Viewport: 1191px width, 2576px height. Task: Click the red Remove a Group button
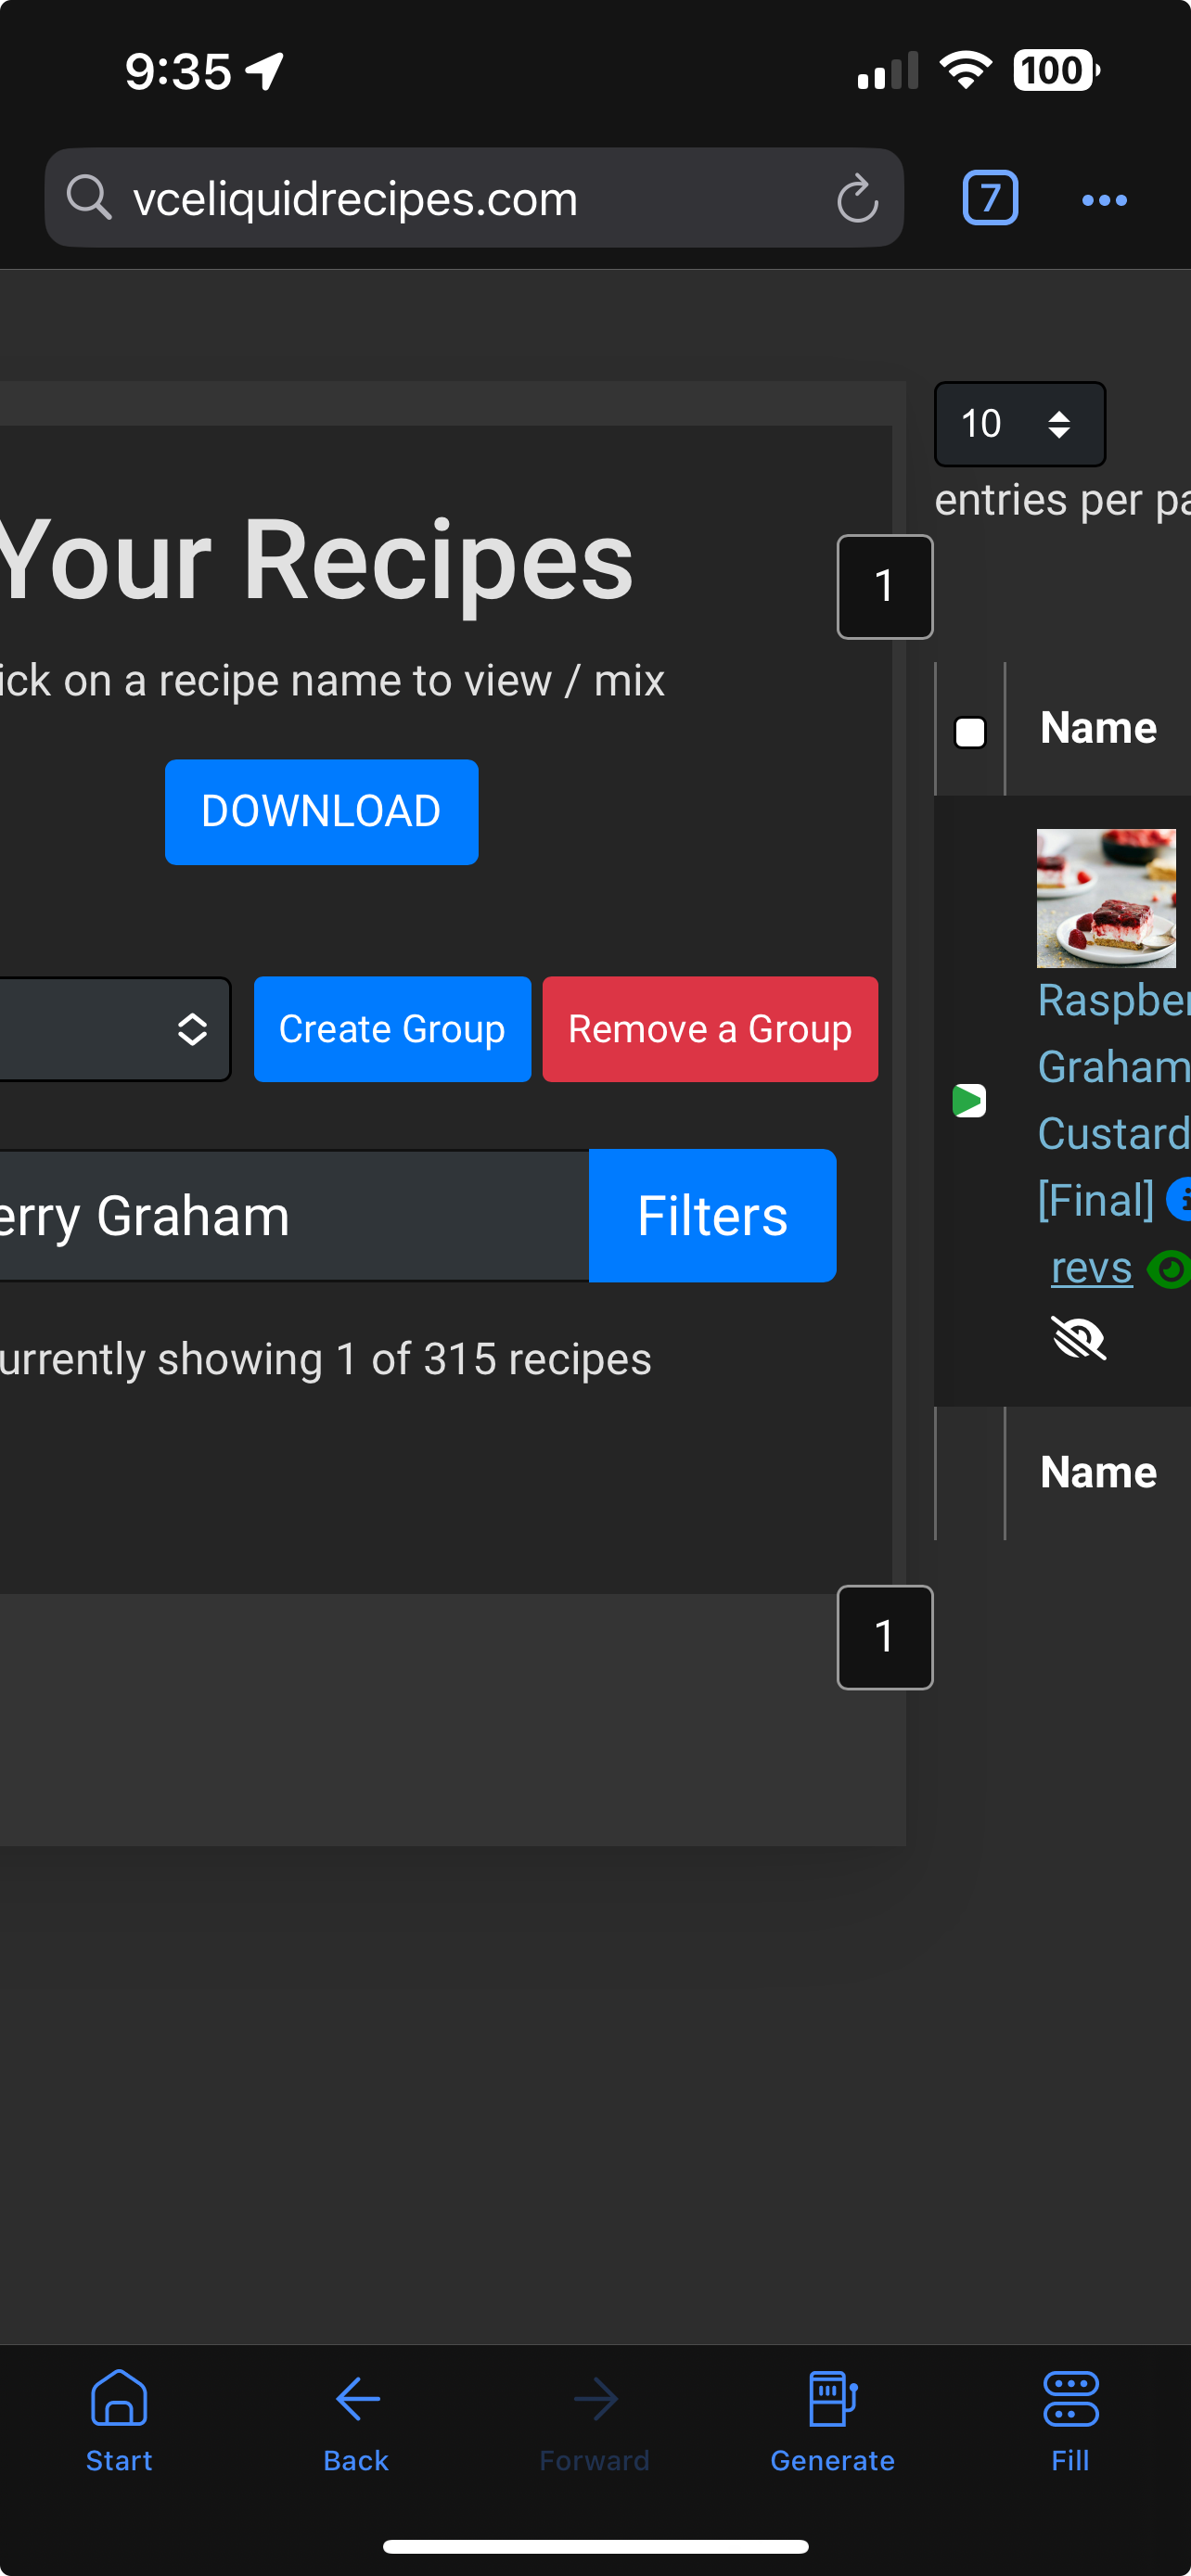pos(709,1029)
